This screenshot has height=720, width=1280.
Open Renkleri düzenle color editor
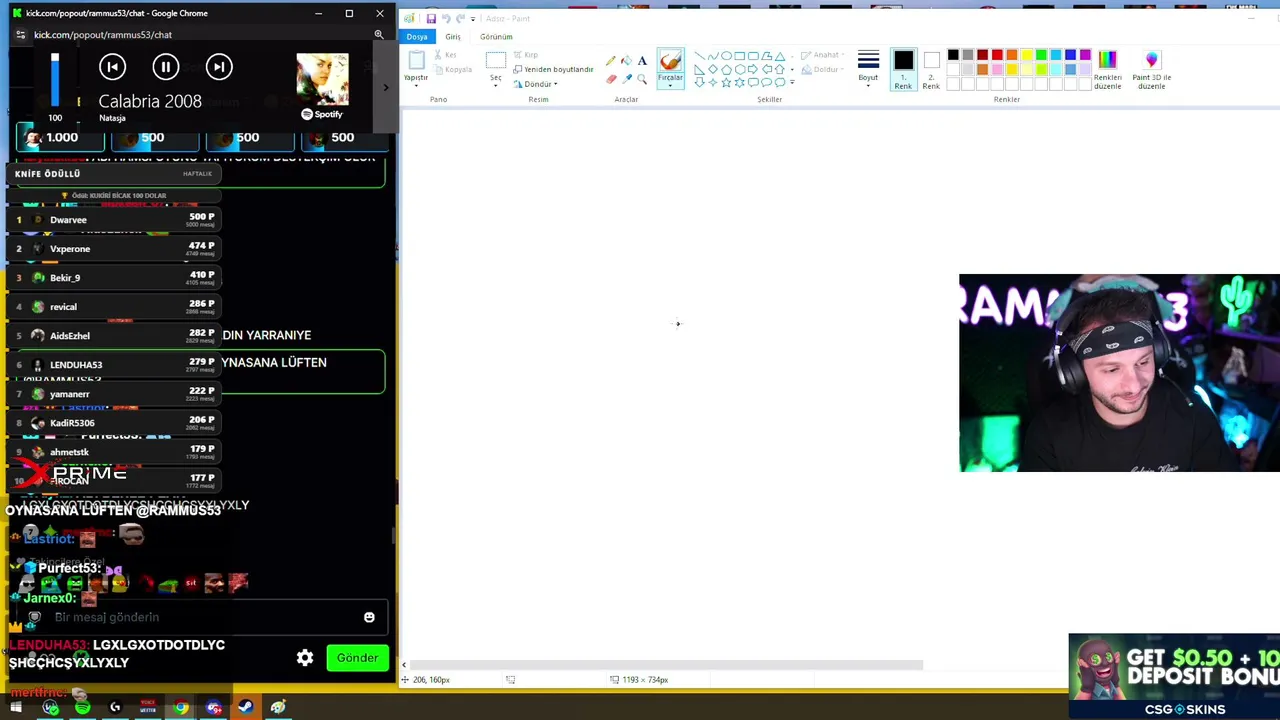[x=1107, y=70]
